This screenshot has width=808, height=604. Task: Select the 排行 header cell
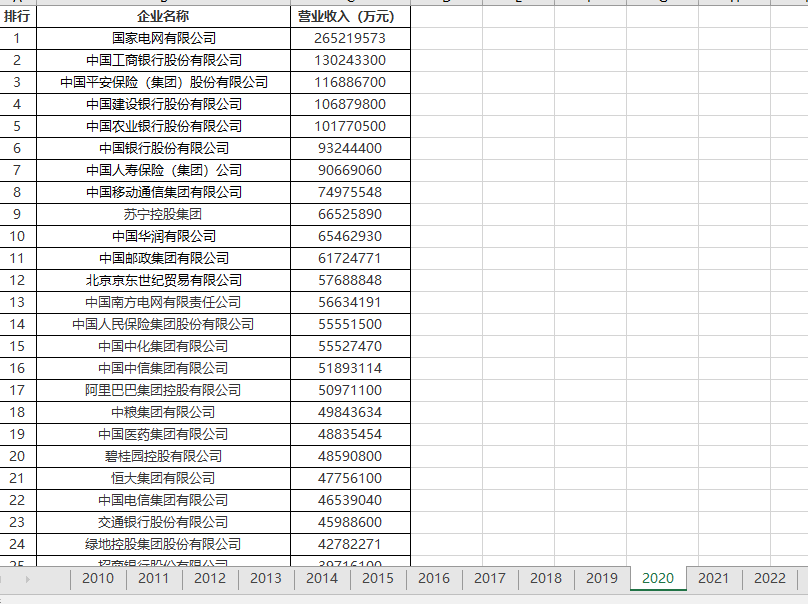18,16
